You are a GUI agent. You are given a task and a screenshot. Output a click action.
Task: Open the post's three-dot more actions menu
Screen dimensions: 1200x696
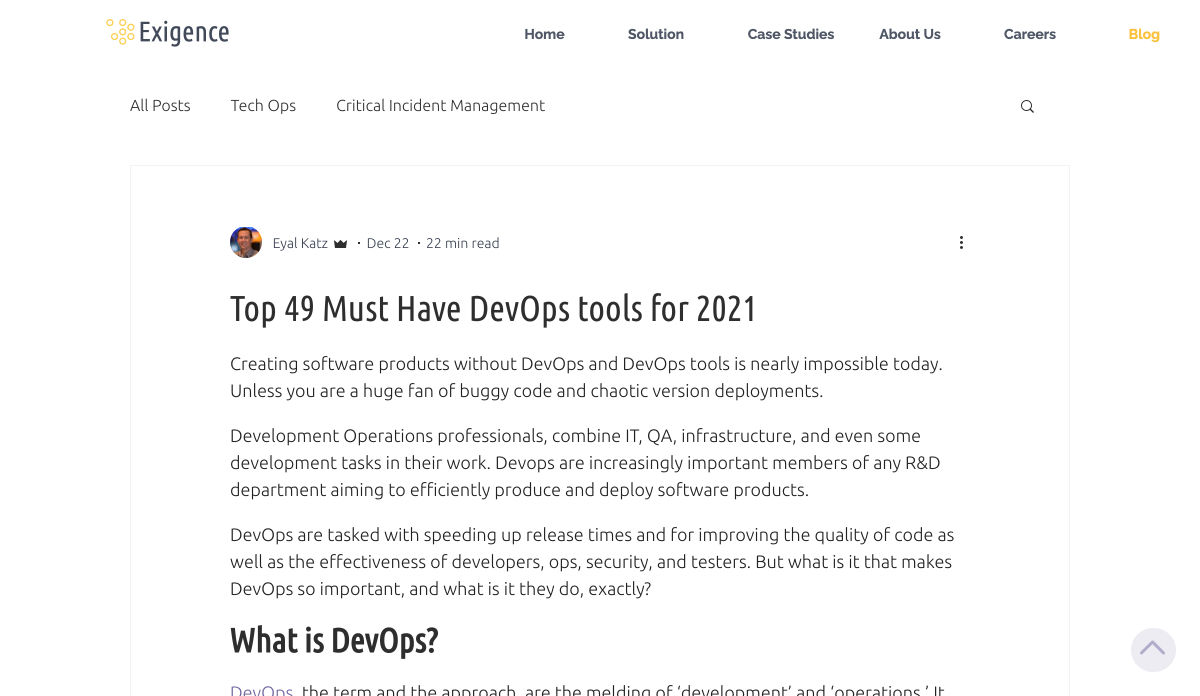tap(961, 243)
